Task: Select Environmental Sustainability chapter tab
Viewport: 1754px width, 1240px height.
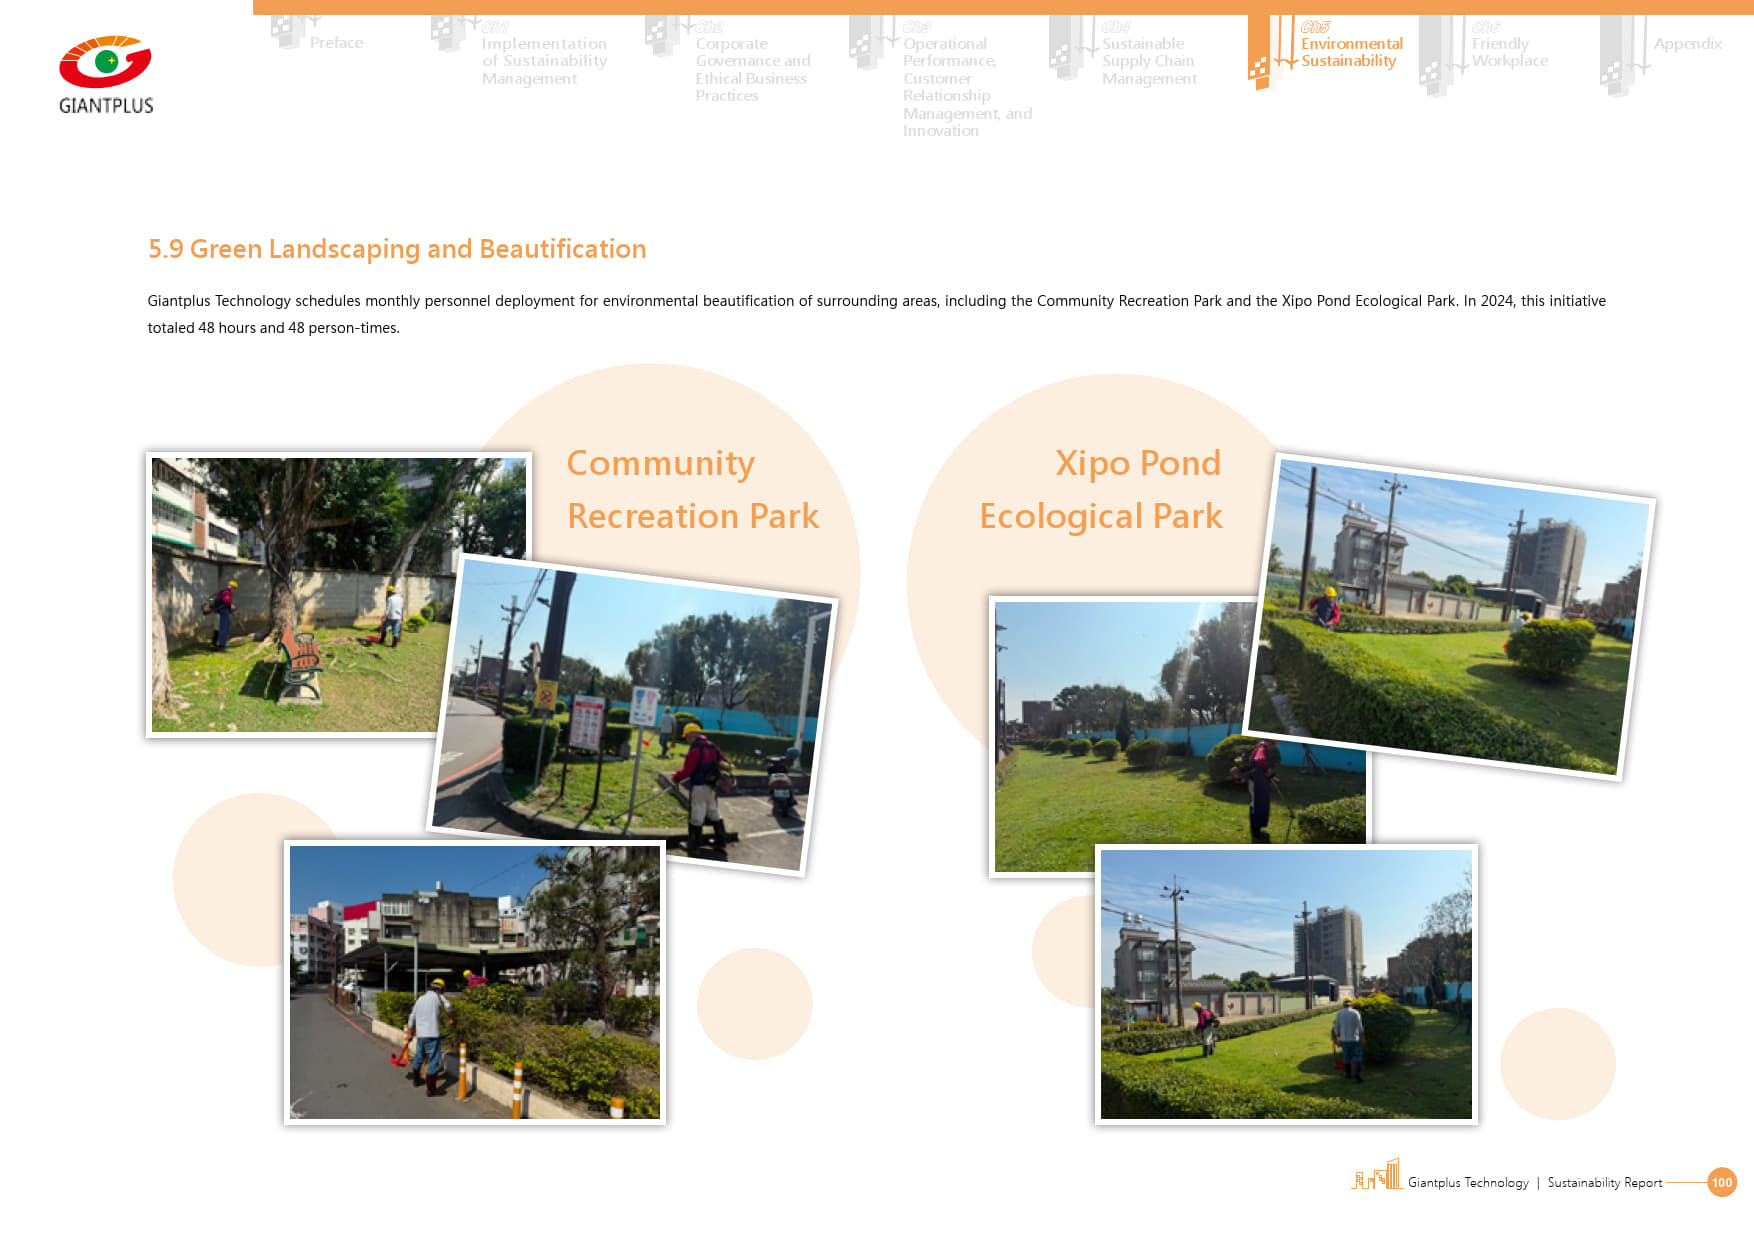Action: click(1351, 52)
